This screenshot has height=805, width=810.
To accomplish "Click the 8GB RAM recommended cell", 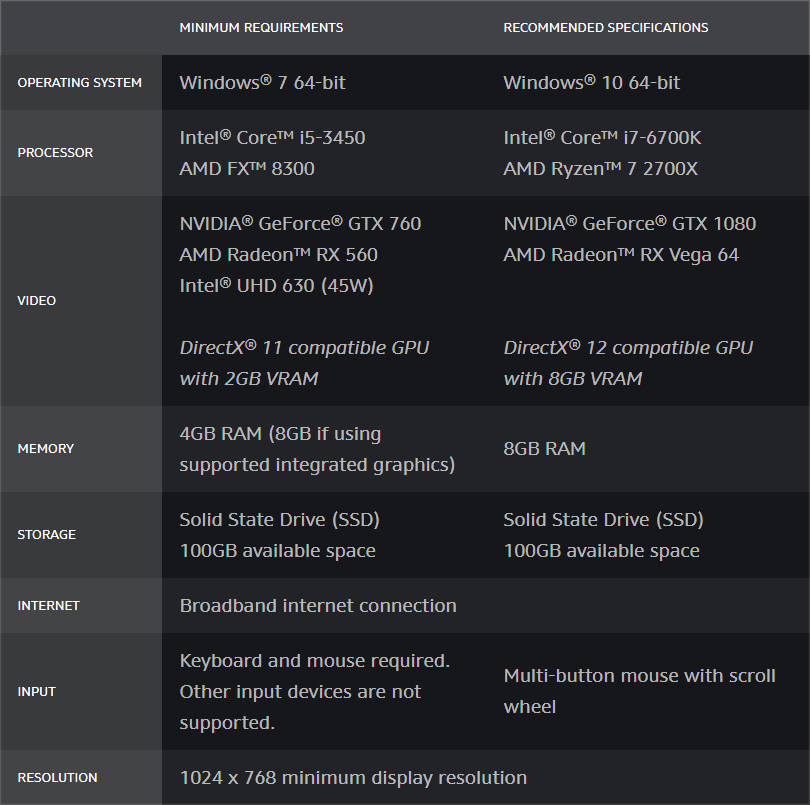I will click(x=544, y=448).
